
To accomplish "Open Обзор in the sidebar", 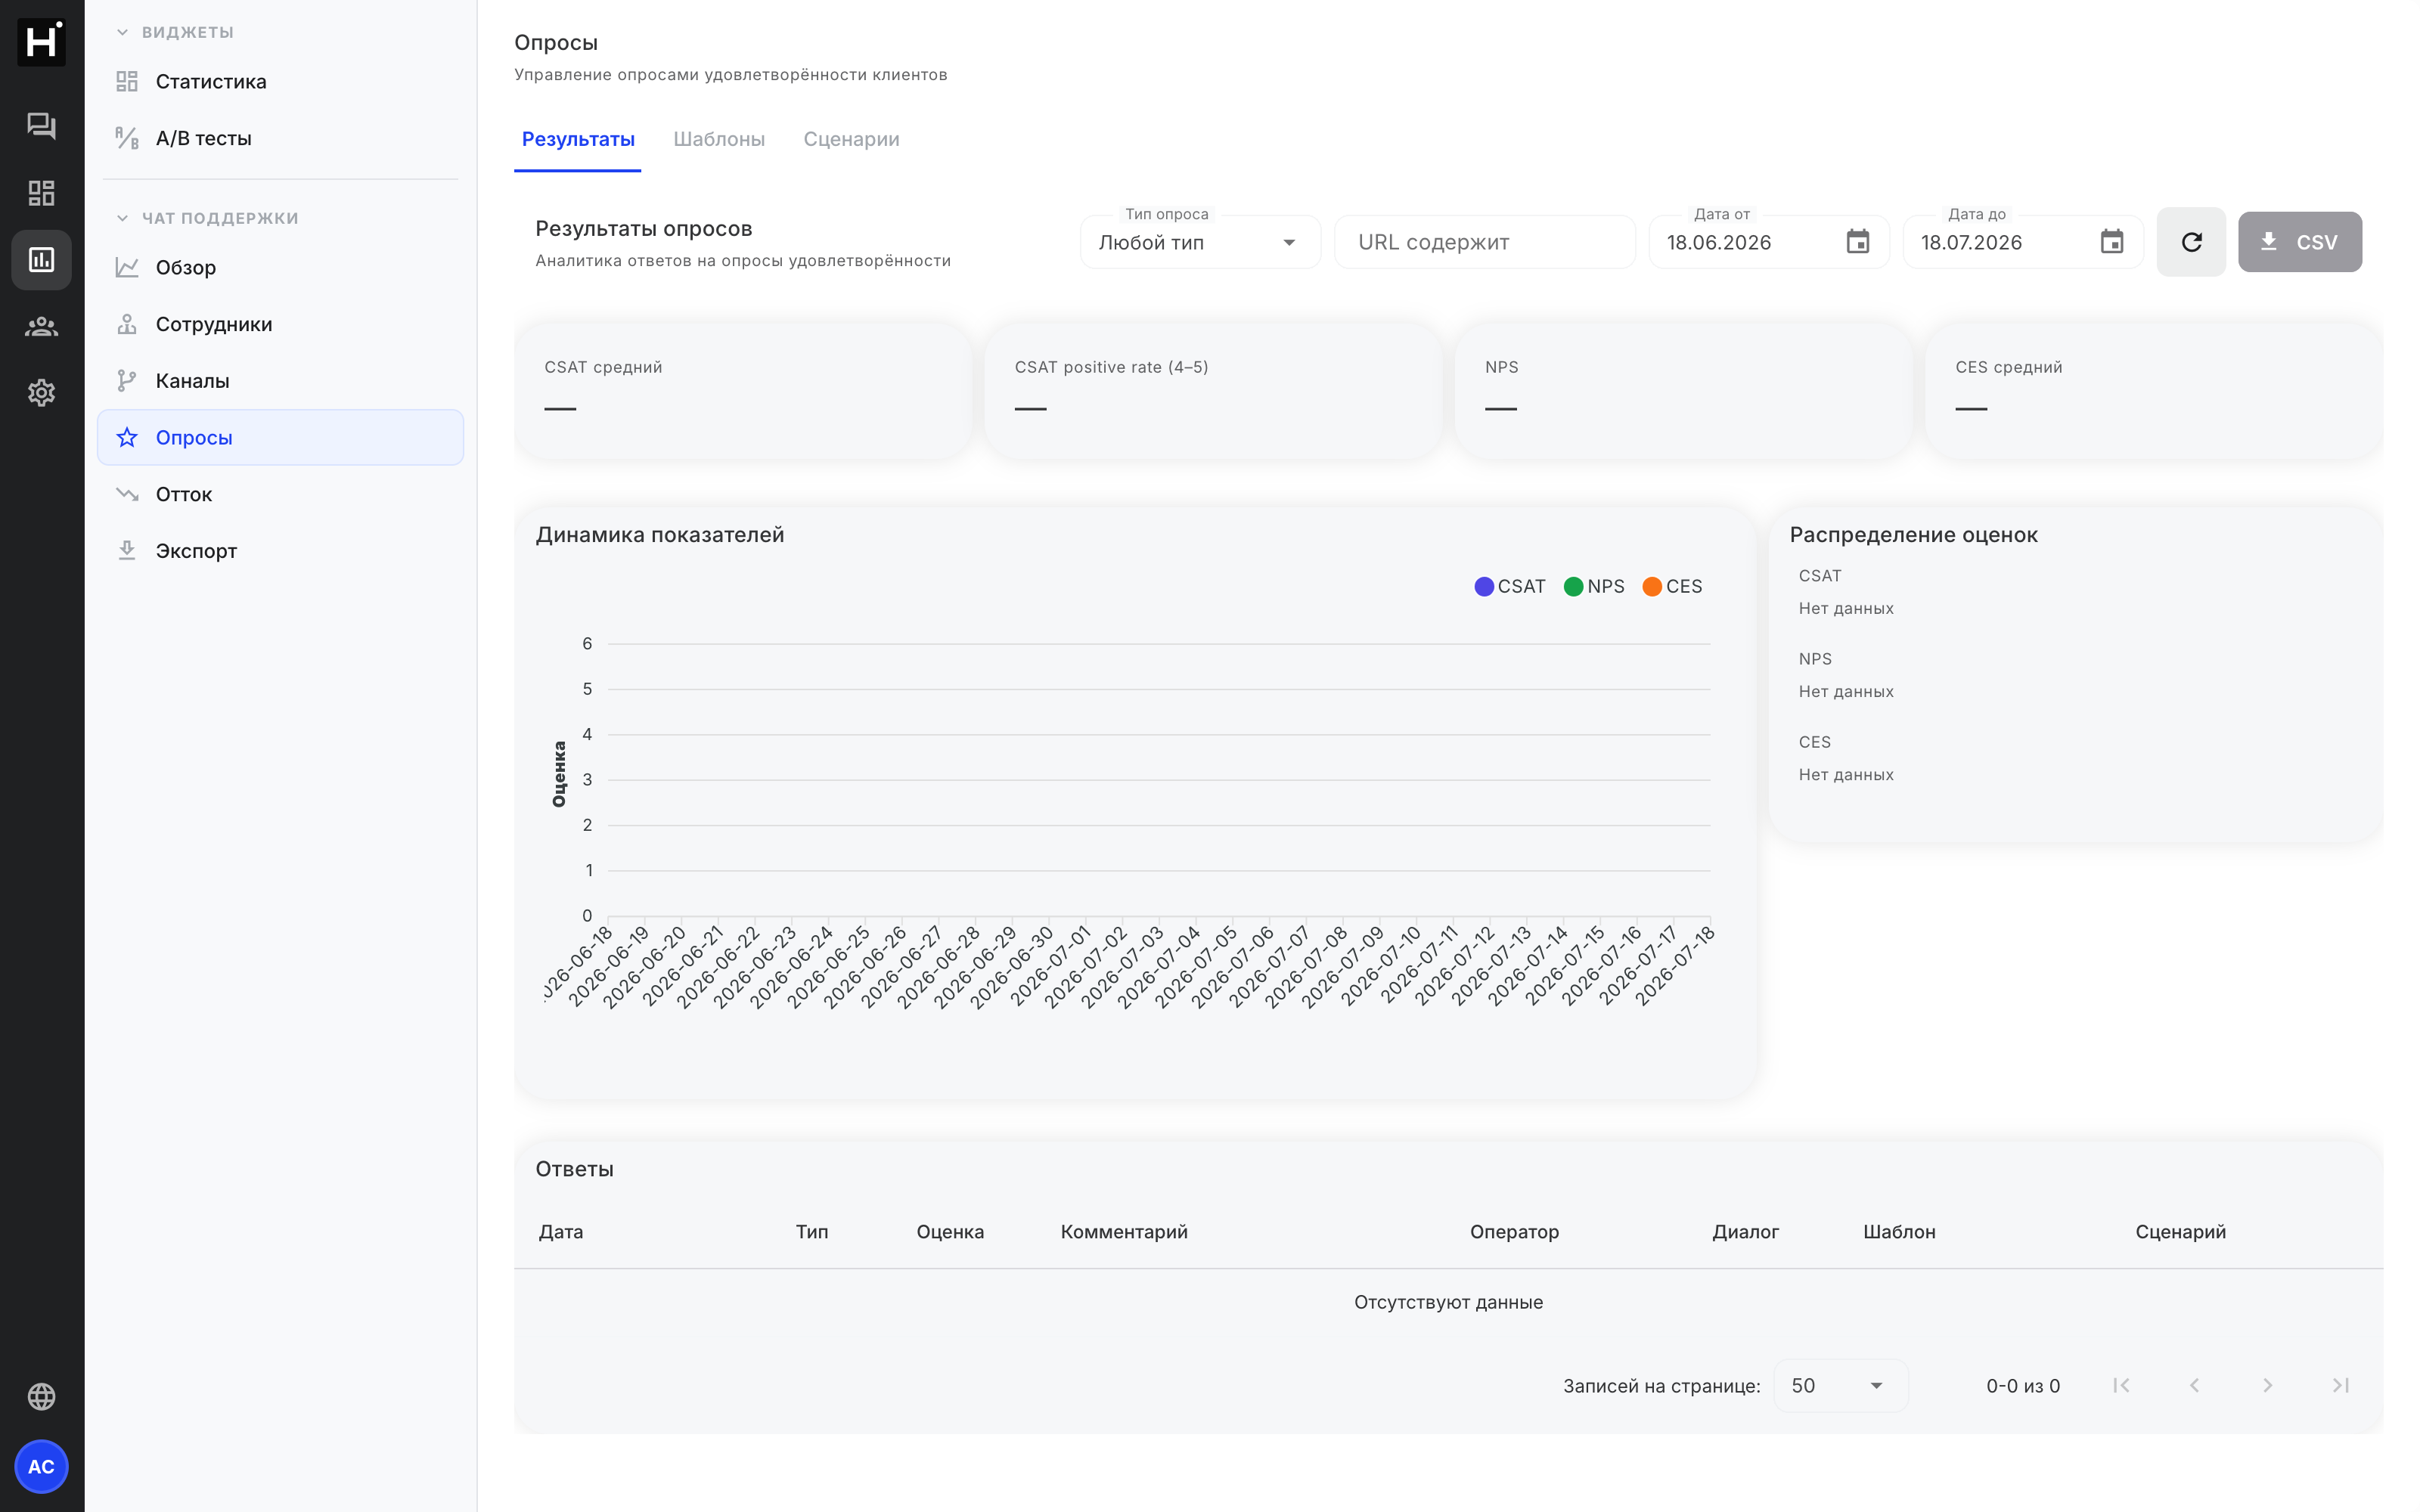I will click(280, 267).
